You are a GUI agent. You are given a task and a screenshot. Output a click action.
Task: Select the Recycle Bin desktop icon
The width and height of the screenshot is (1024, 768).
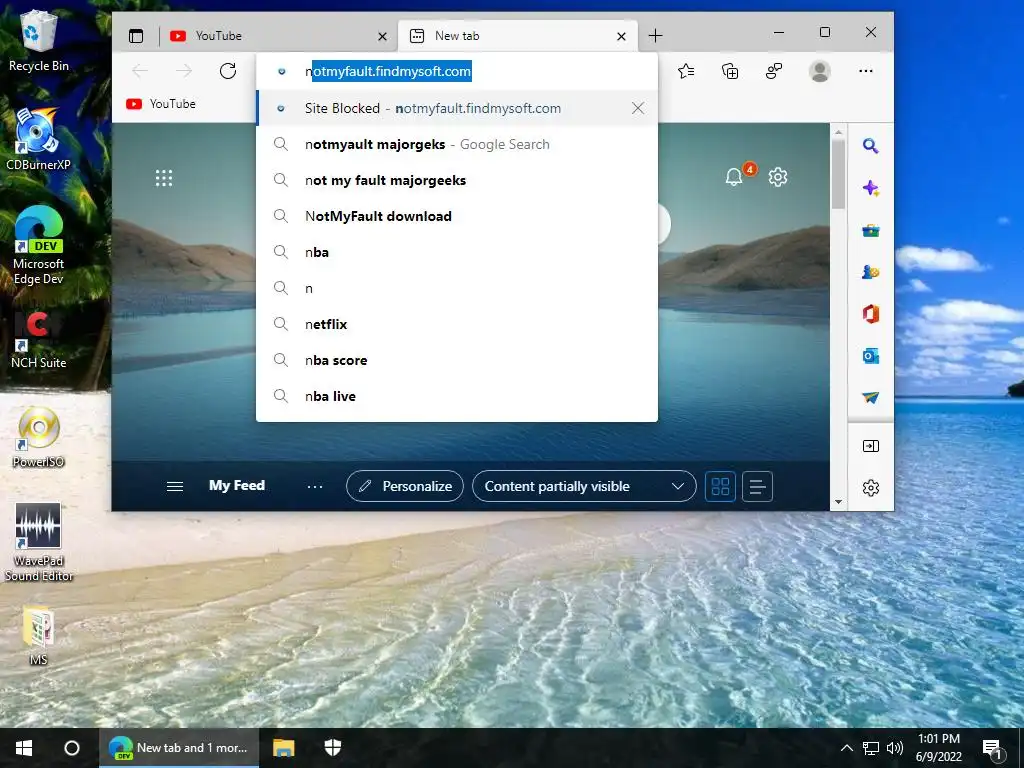(x=39, y=42)
